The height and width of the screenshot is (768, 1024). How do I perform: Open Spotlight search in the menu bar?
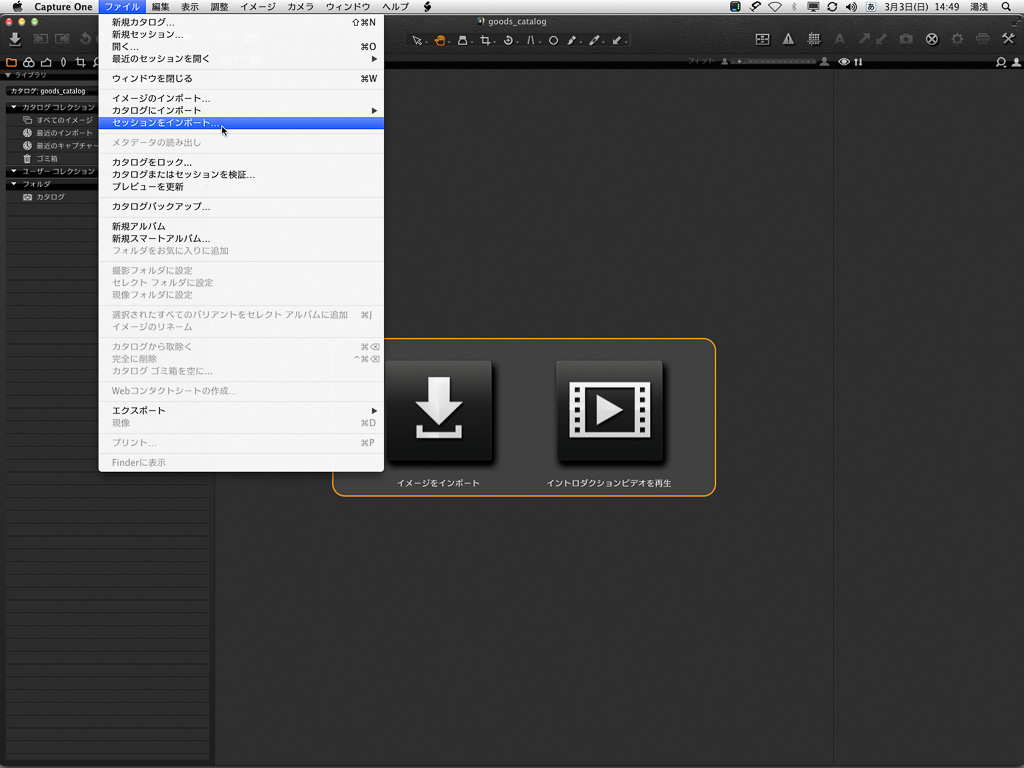click(1006, 7)
